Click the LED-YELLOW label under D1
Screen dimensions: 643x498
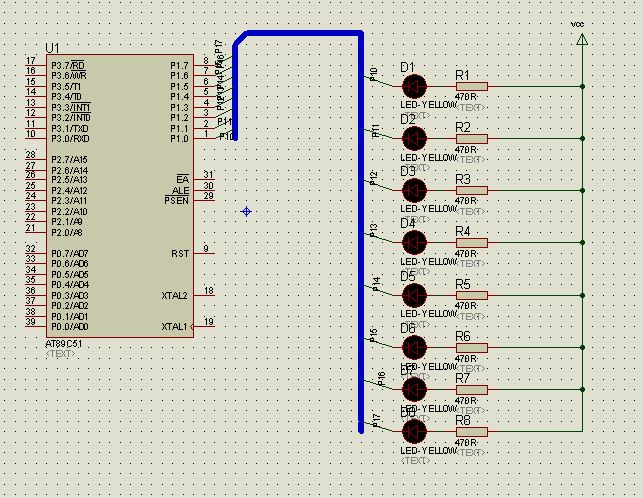click(x=428, y=105)
